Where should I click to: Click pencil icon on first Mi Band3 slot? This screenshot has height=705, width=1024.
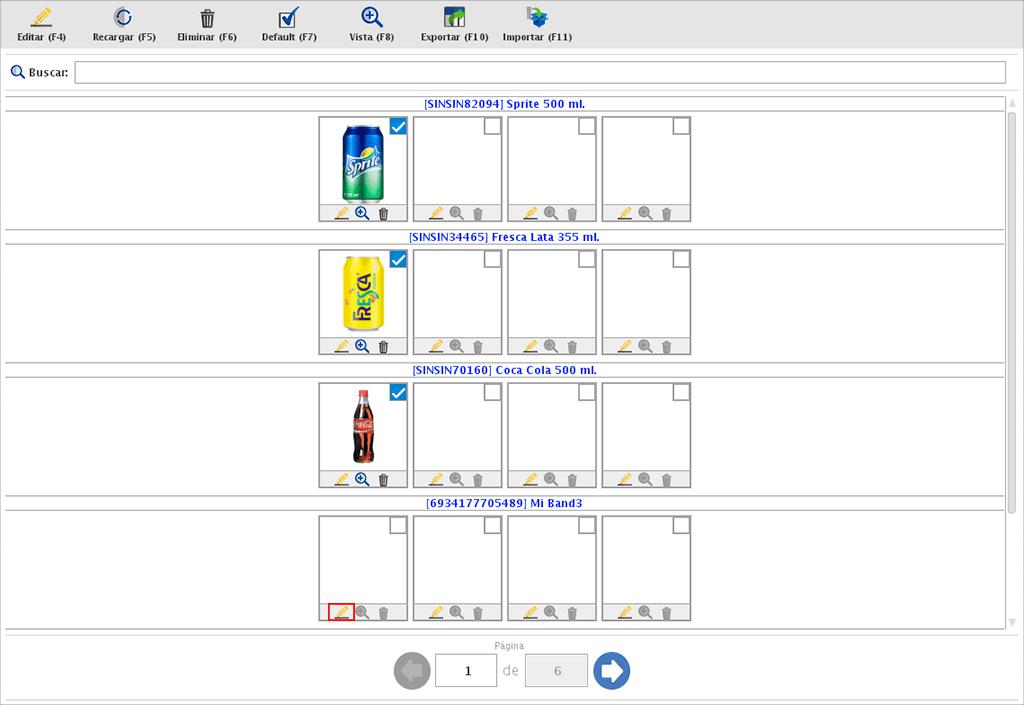click(x=341, y=612)
